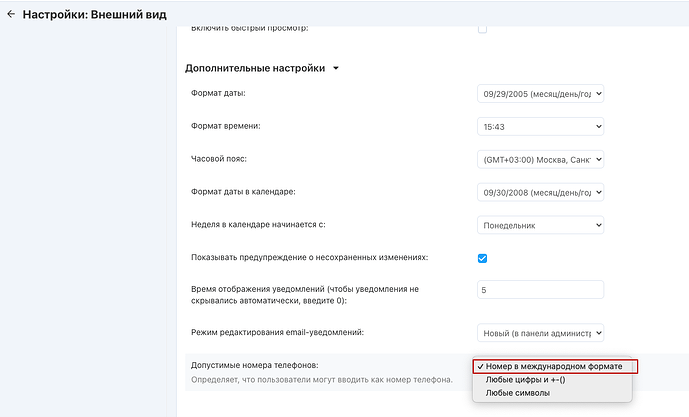Collapse the Дополнительные настройки section arrow
This screenshot has width=689, height=417.
(x=336, y=69)
